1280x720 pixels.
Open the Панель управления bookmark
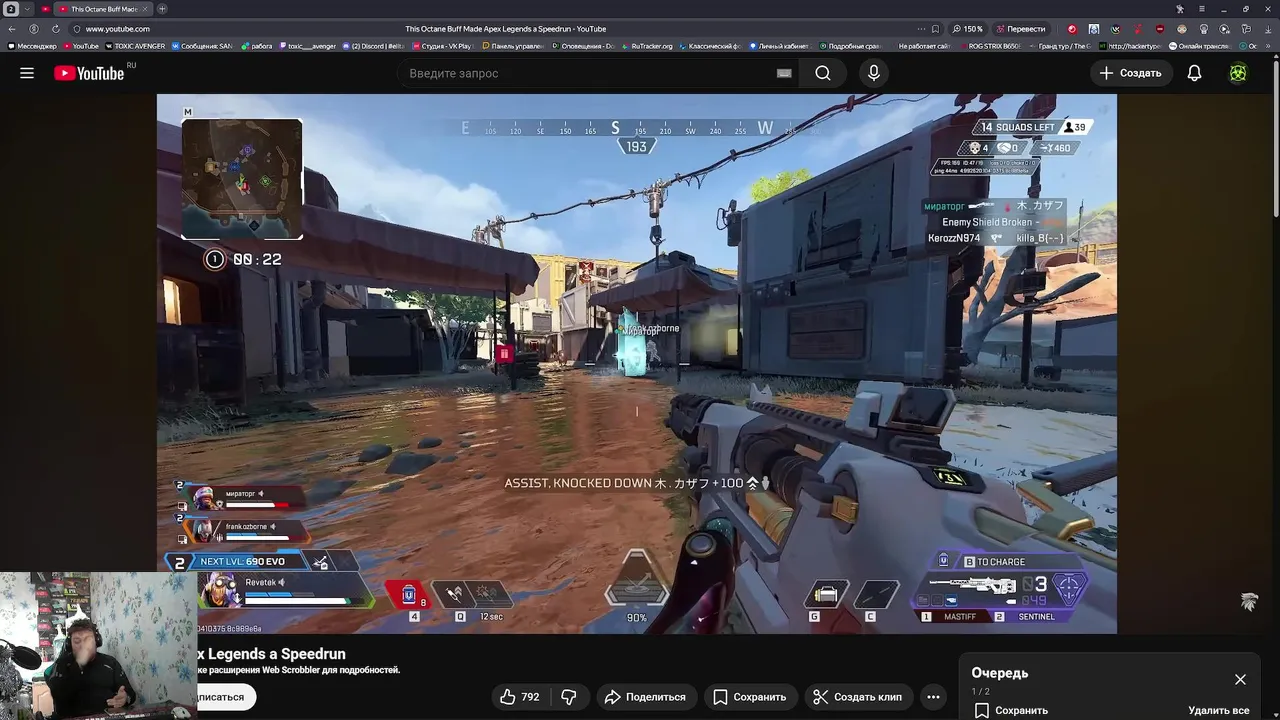(512, 46)
